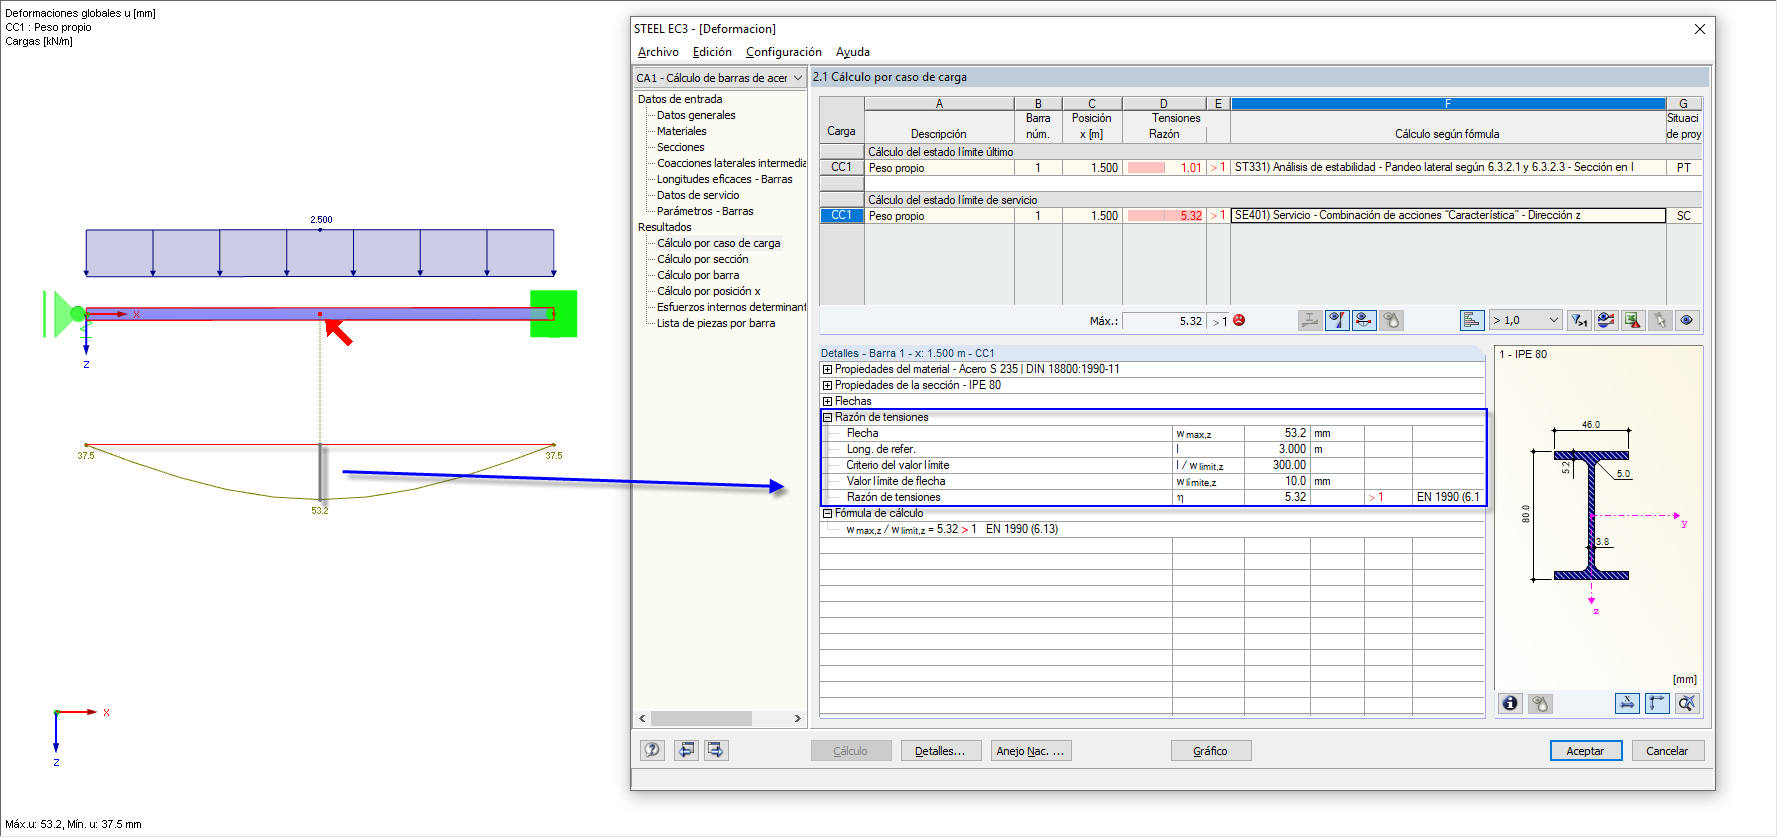
Task: Open 'Lista de piezas por barra'
Action: coord(716,323)
